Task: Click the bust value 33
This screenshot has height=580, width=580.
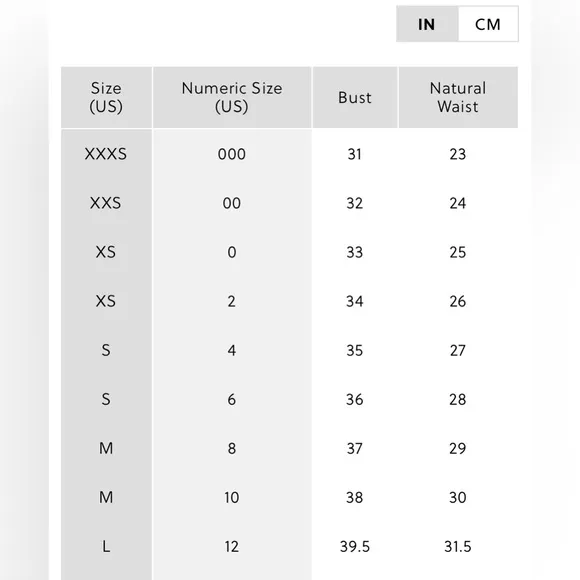Action: click(355, 252)
